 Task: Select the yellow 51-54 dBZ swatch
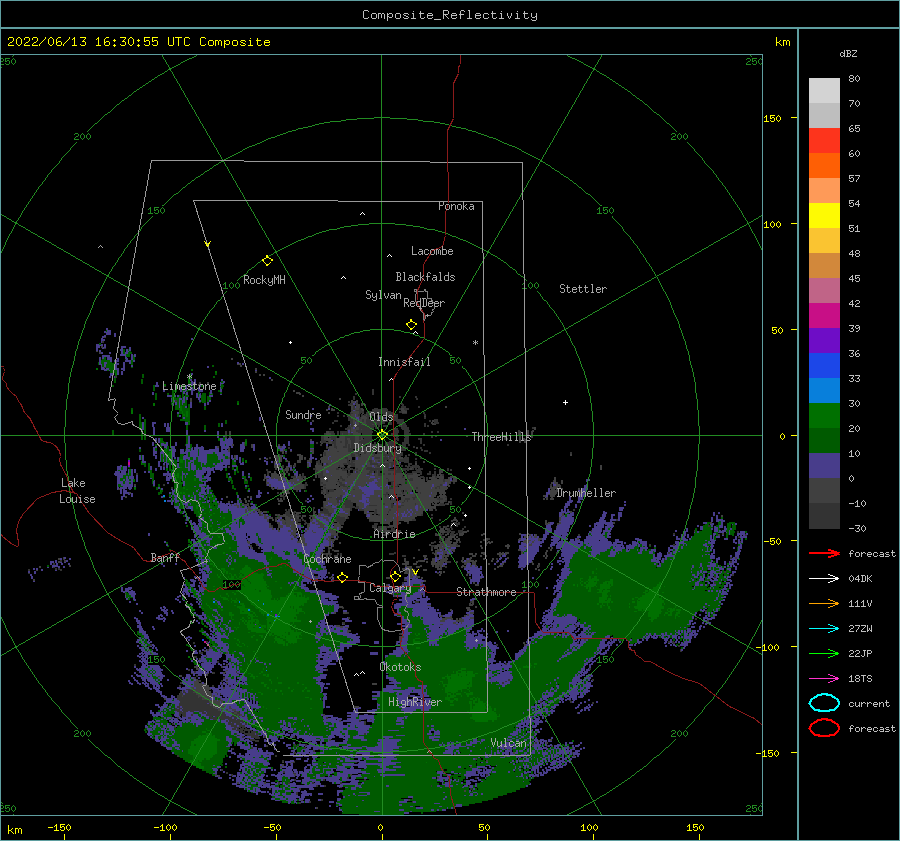click(824, 216)
